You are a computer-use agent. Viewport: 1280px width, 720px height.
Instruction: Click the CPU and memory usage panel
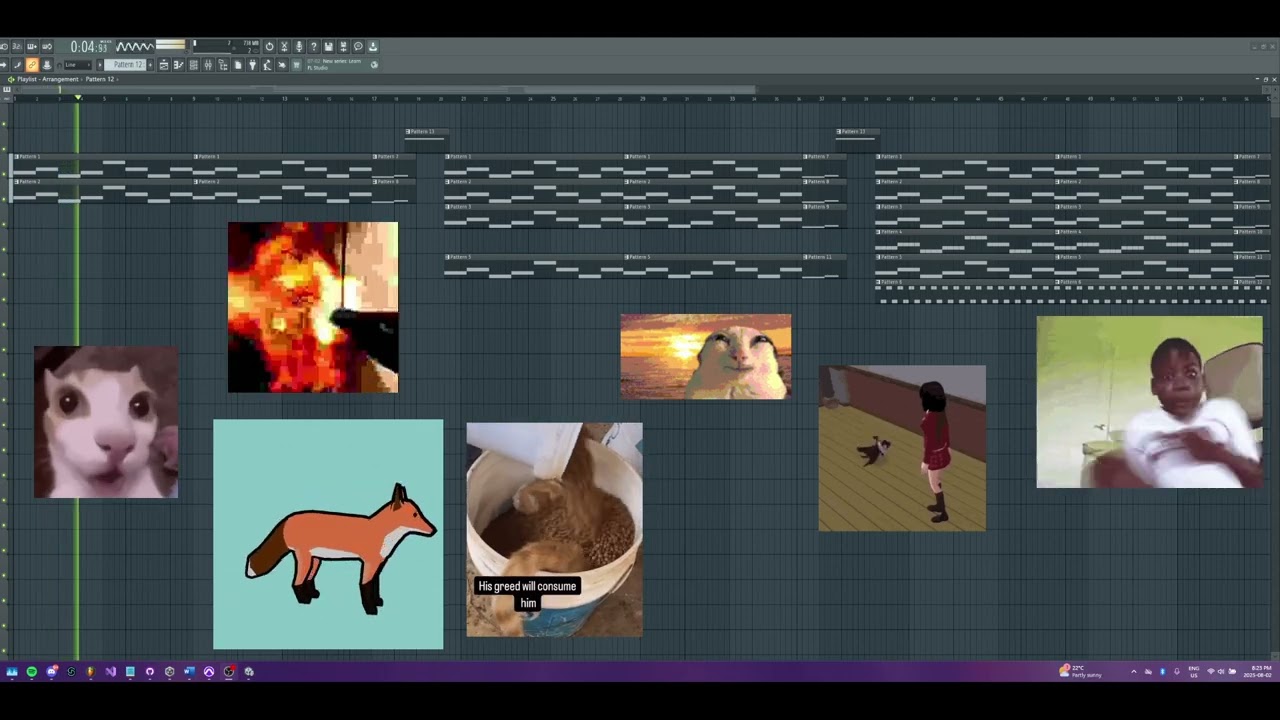point(226,46)
